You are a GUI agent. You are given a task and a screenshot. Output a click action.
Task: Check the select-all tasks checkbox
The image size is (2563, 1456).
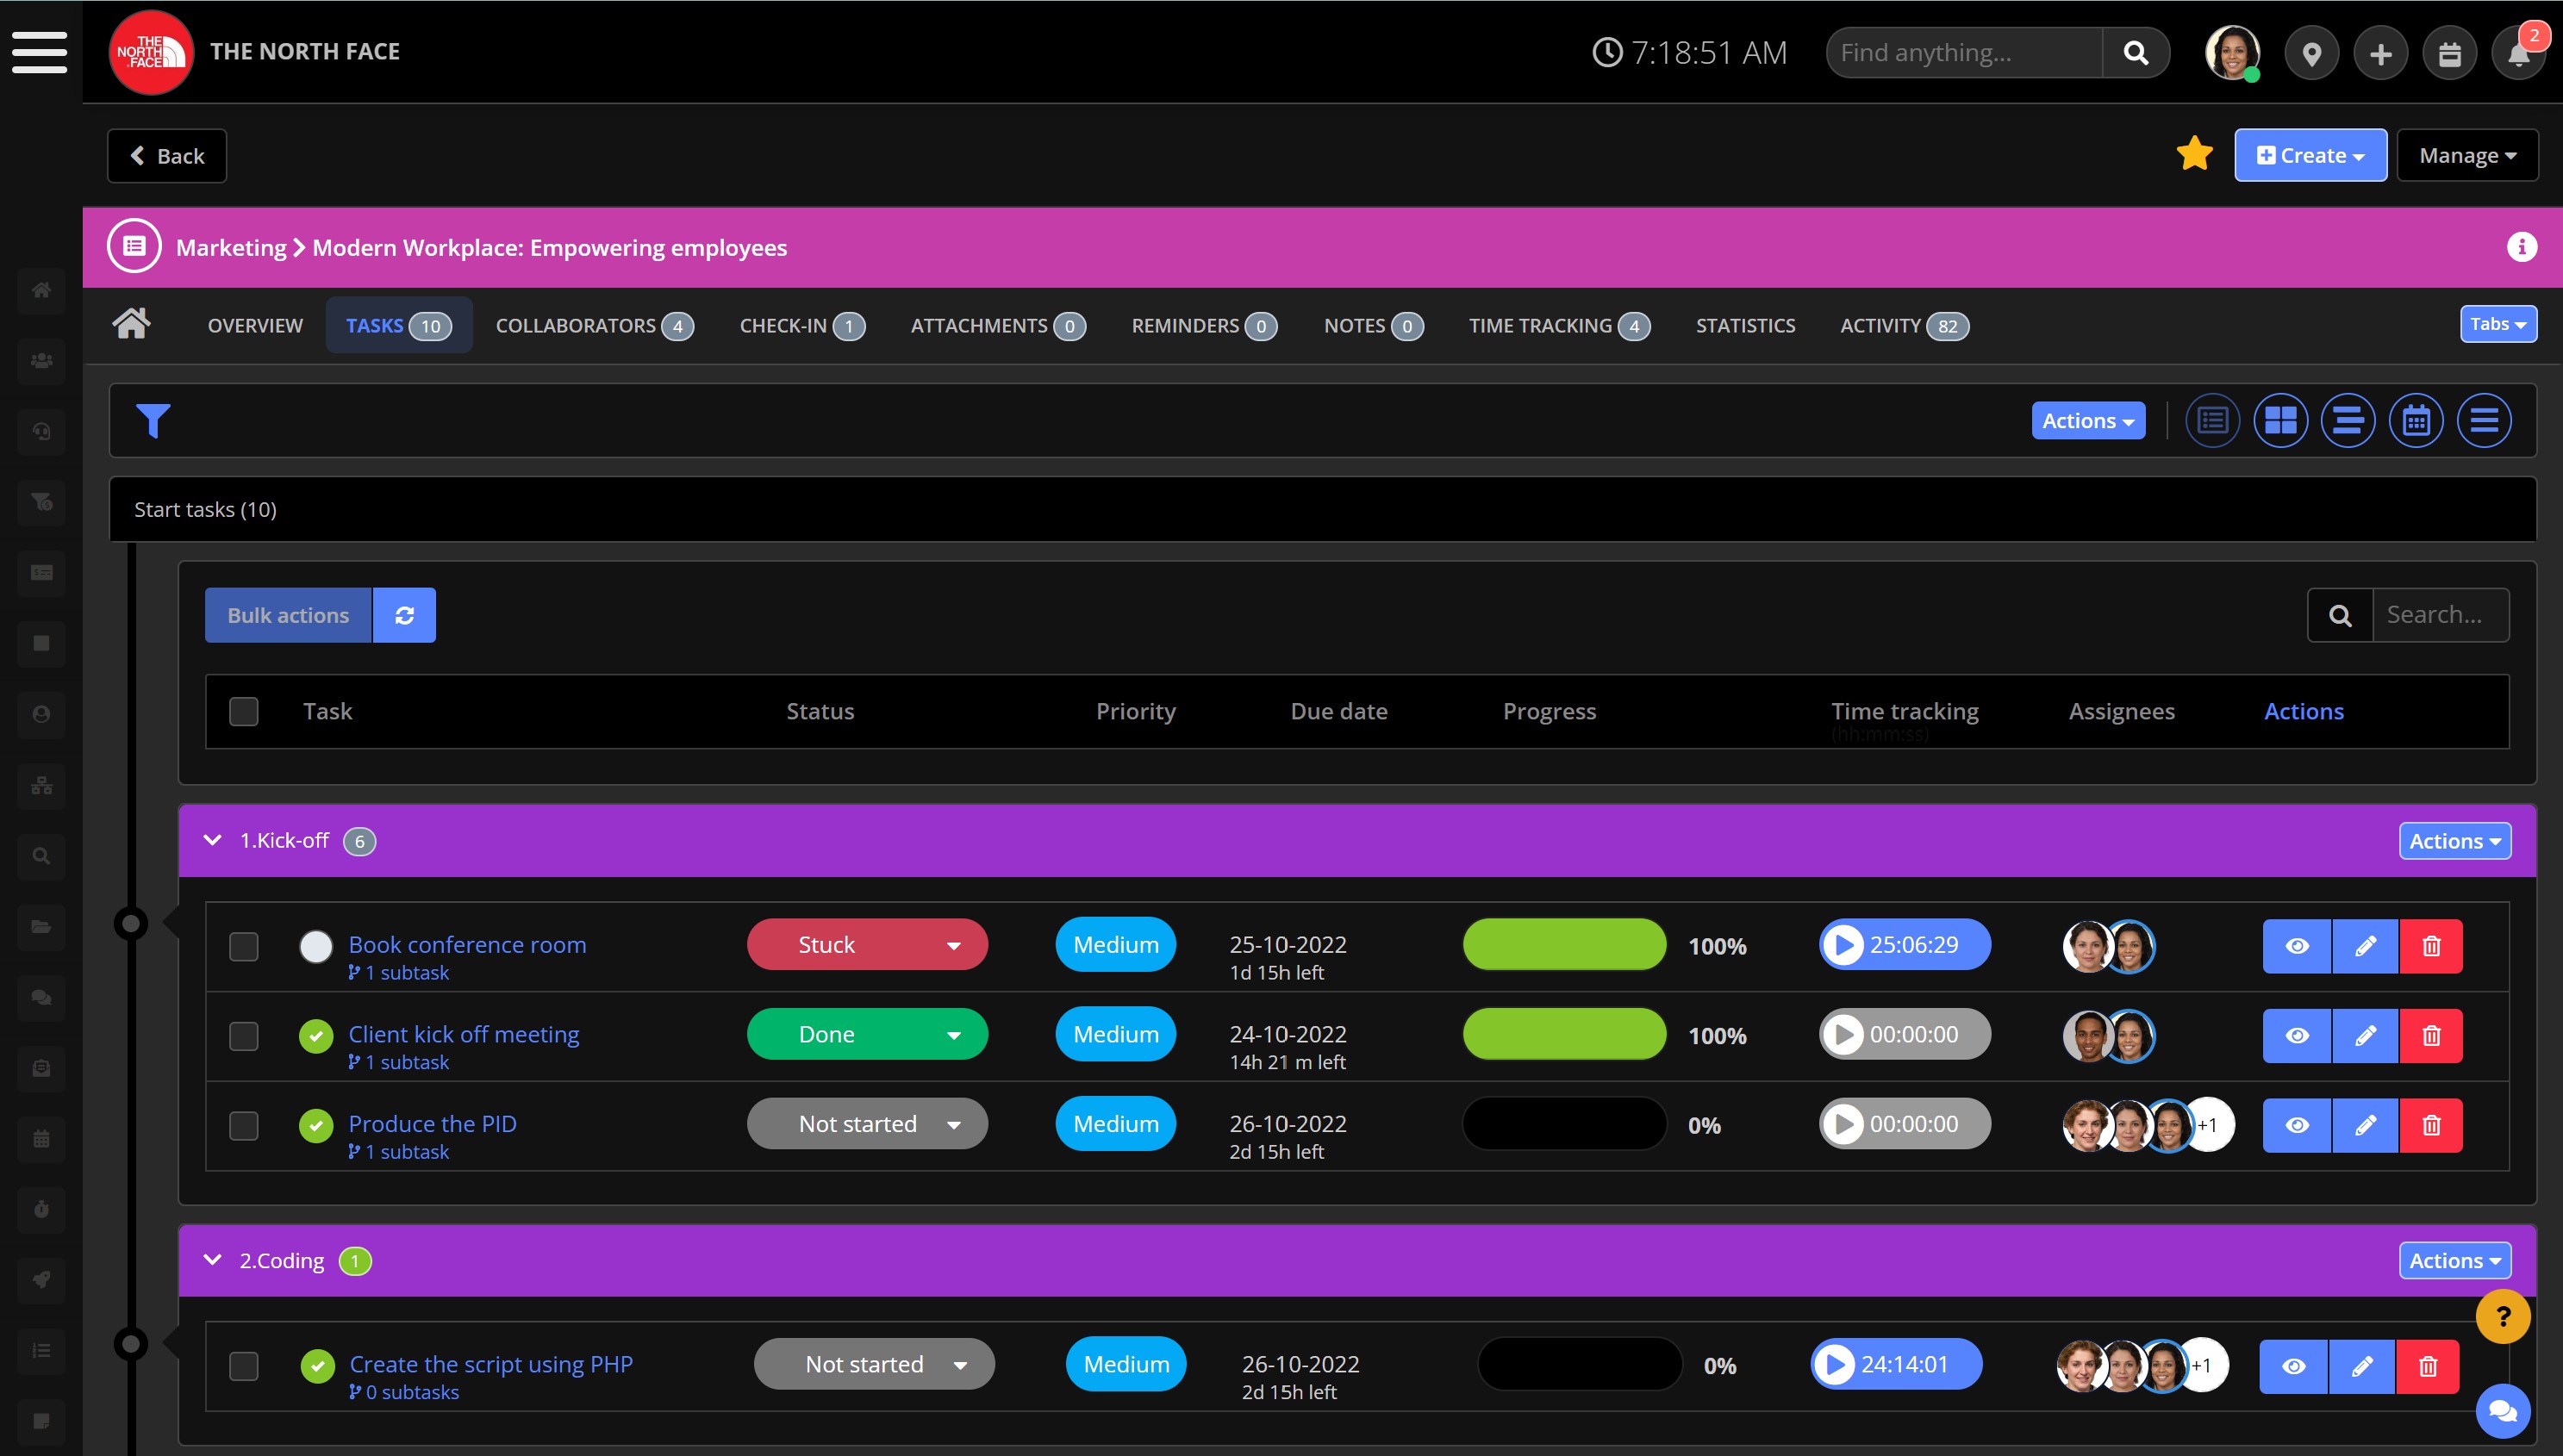243,711
